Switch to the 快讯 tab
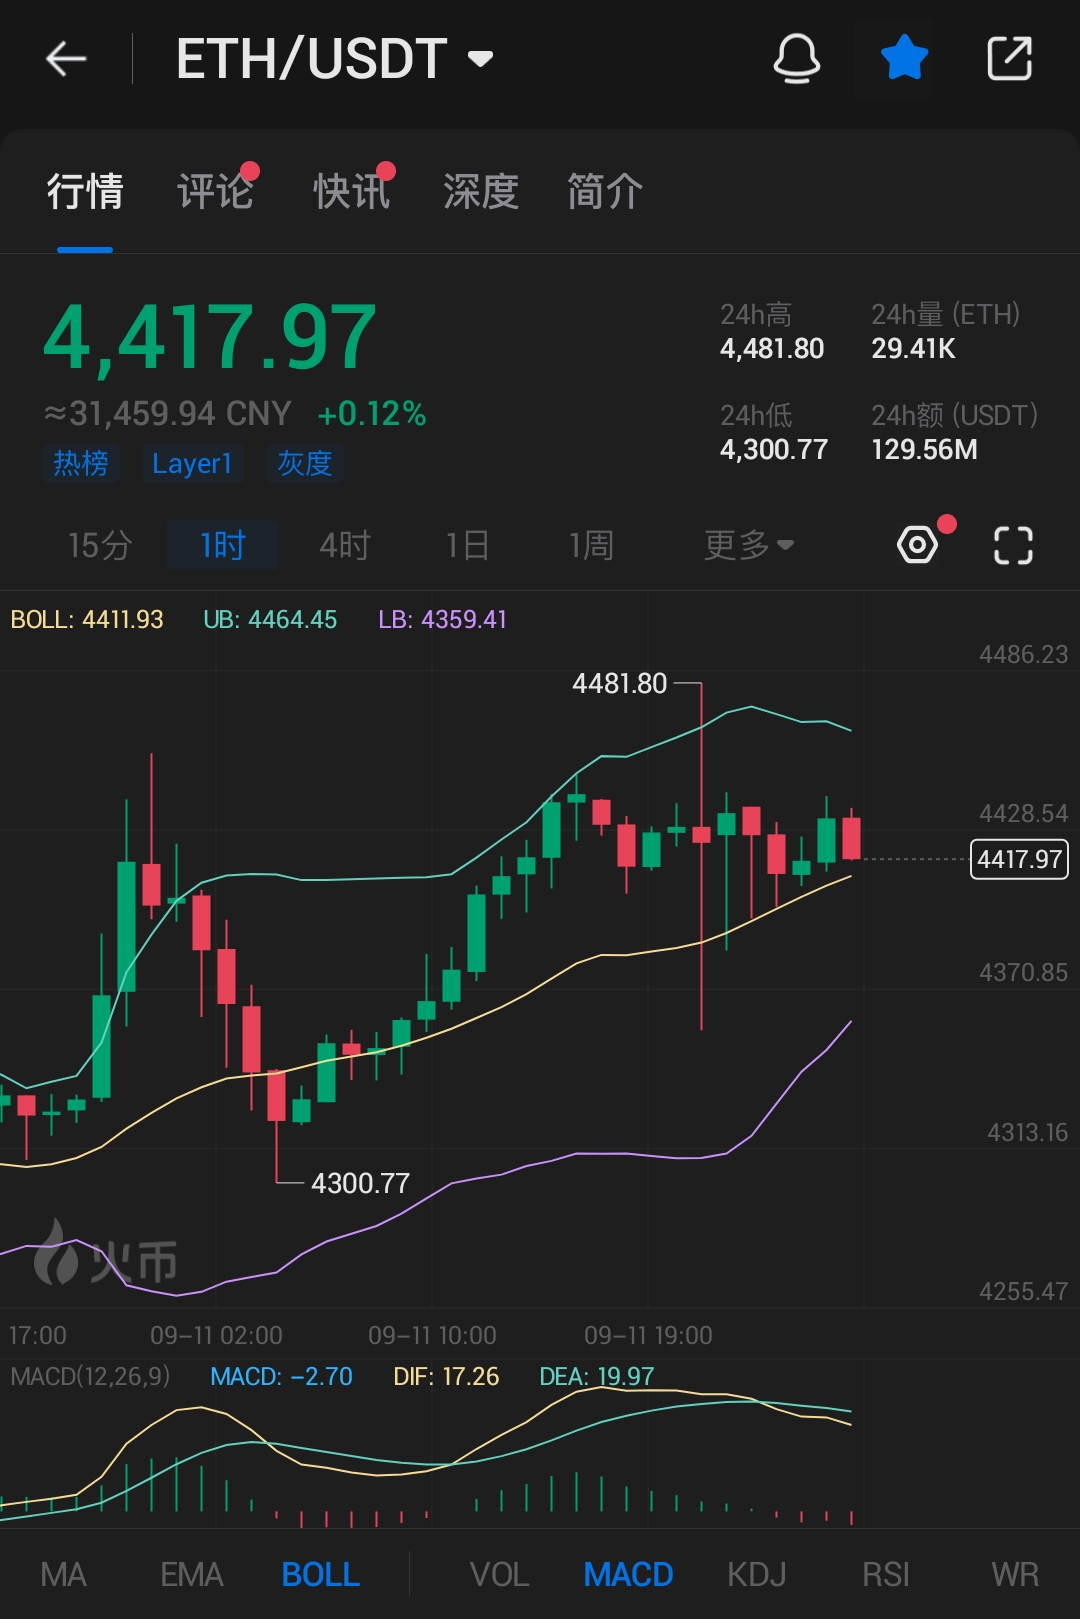Image resolution: width=1080 pixels, height=1619 pixels. [351, 191]
